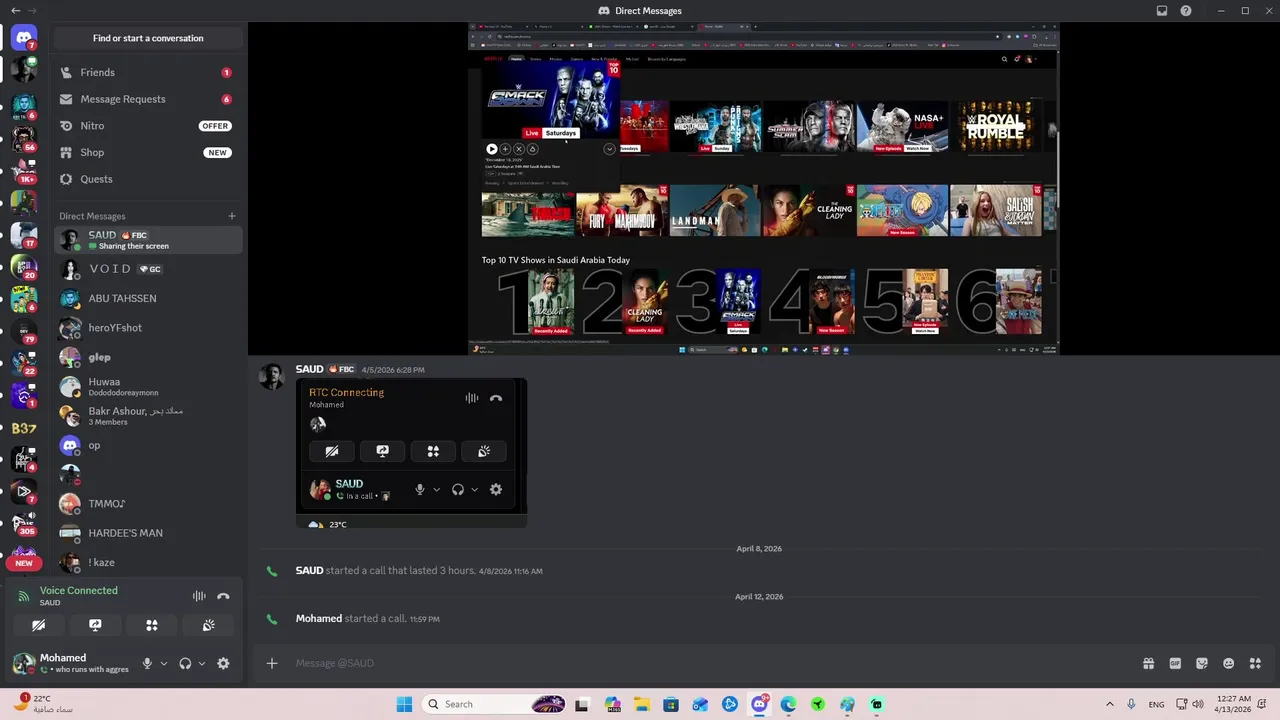Viewport: 1280px width, 720px height.
Task: Open the HARDEE'S MAN direct message
Action: [148, 533]
